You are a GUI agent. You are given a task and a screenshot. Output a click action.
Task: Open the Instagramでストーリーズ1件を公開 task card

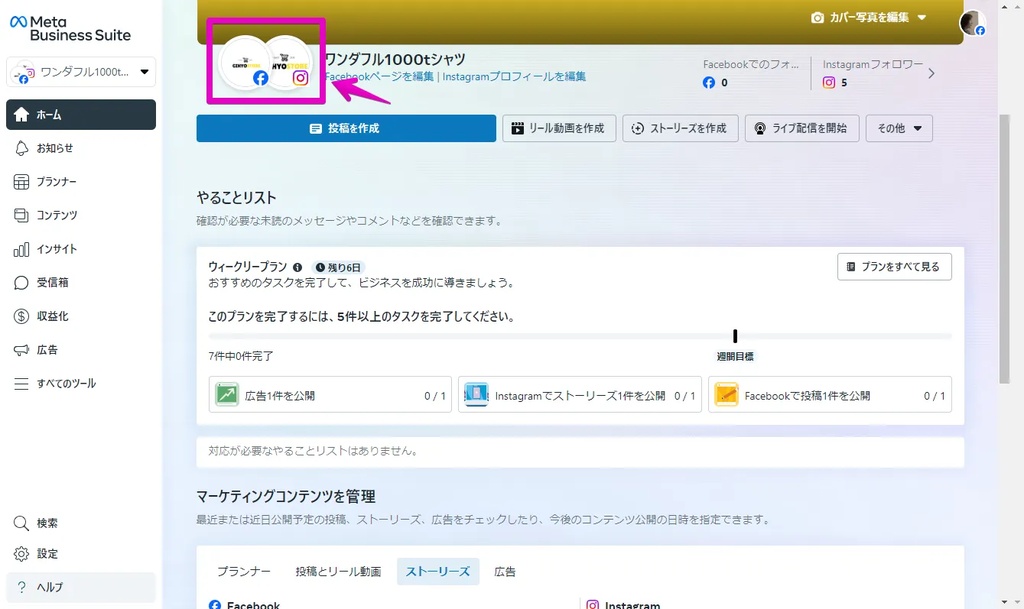coord(580,395)
